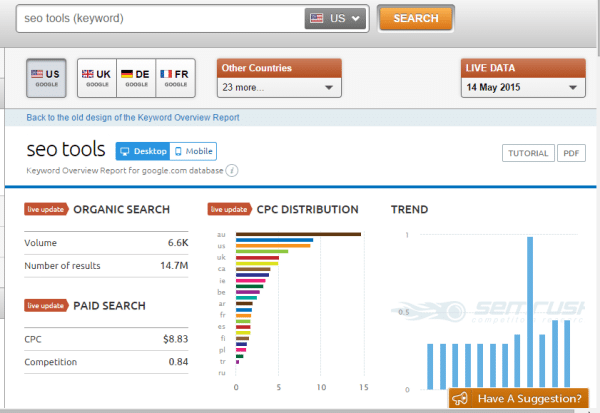Click the orange SEARCH button
The width and height of the screenshot is (600, 413).
click(x=416, y=18)
